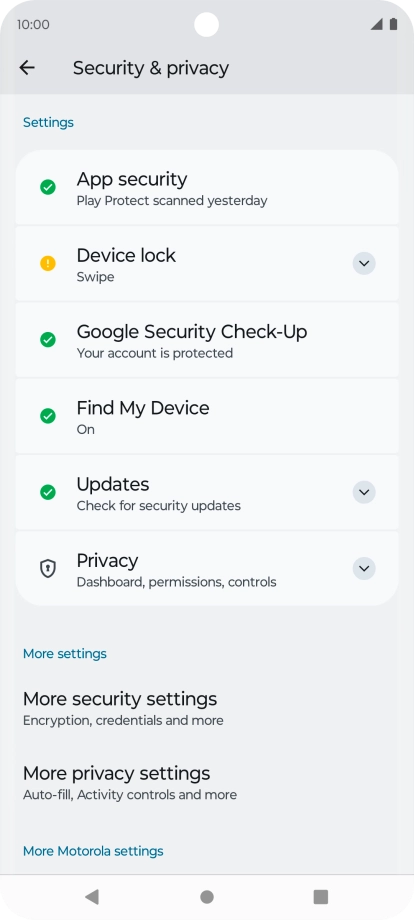This screenshot has width=414, height=920.
Task: Click green checkmark beside App security
Action: [47, 187]
